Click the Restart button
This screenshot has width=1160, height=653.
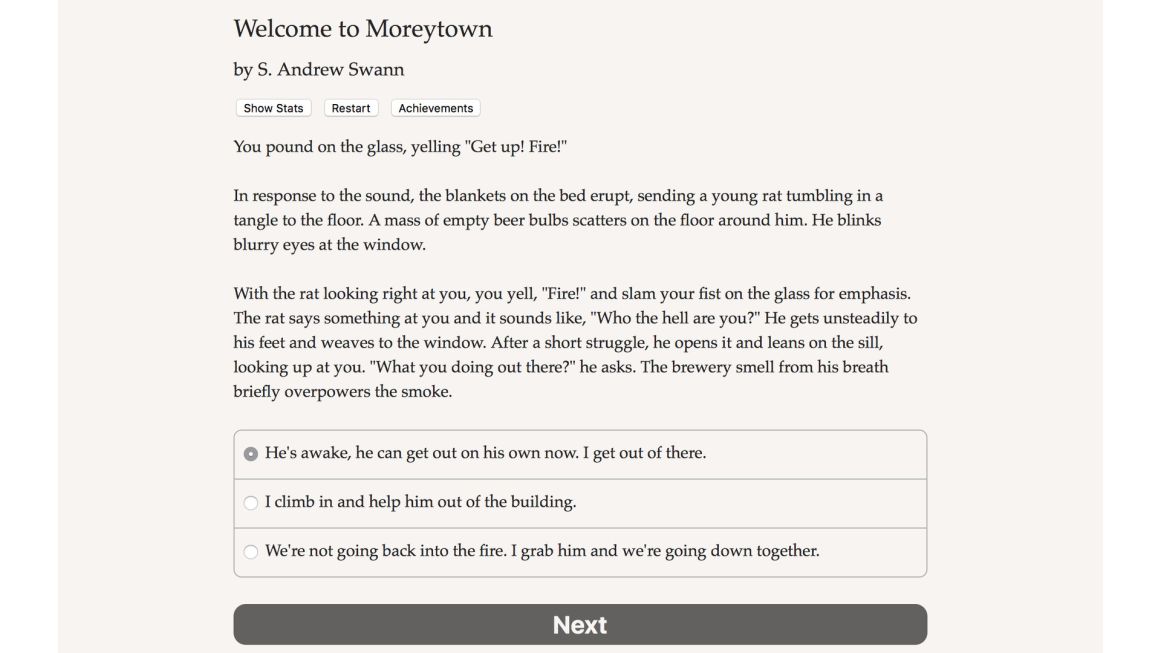tap(351, 108)
